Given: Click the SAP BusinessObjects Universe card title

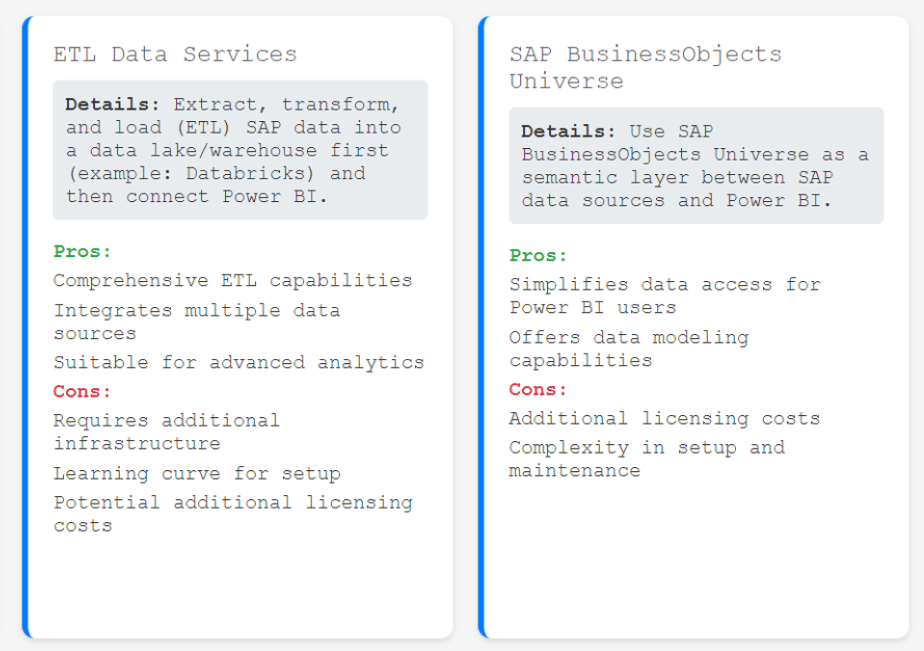Looking at the screenshot, I should (x=645, y=67).
